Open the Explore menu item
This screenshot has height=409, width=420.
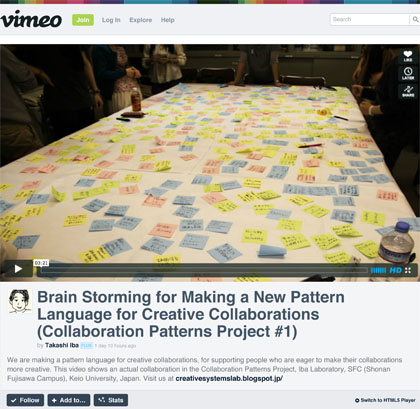coord(141,20)
